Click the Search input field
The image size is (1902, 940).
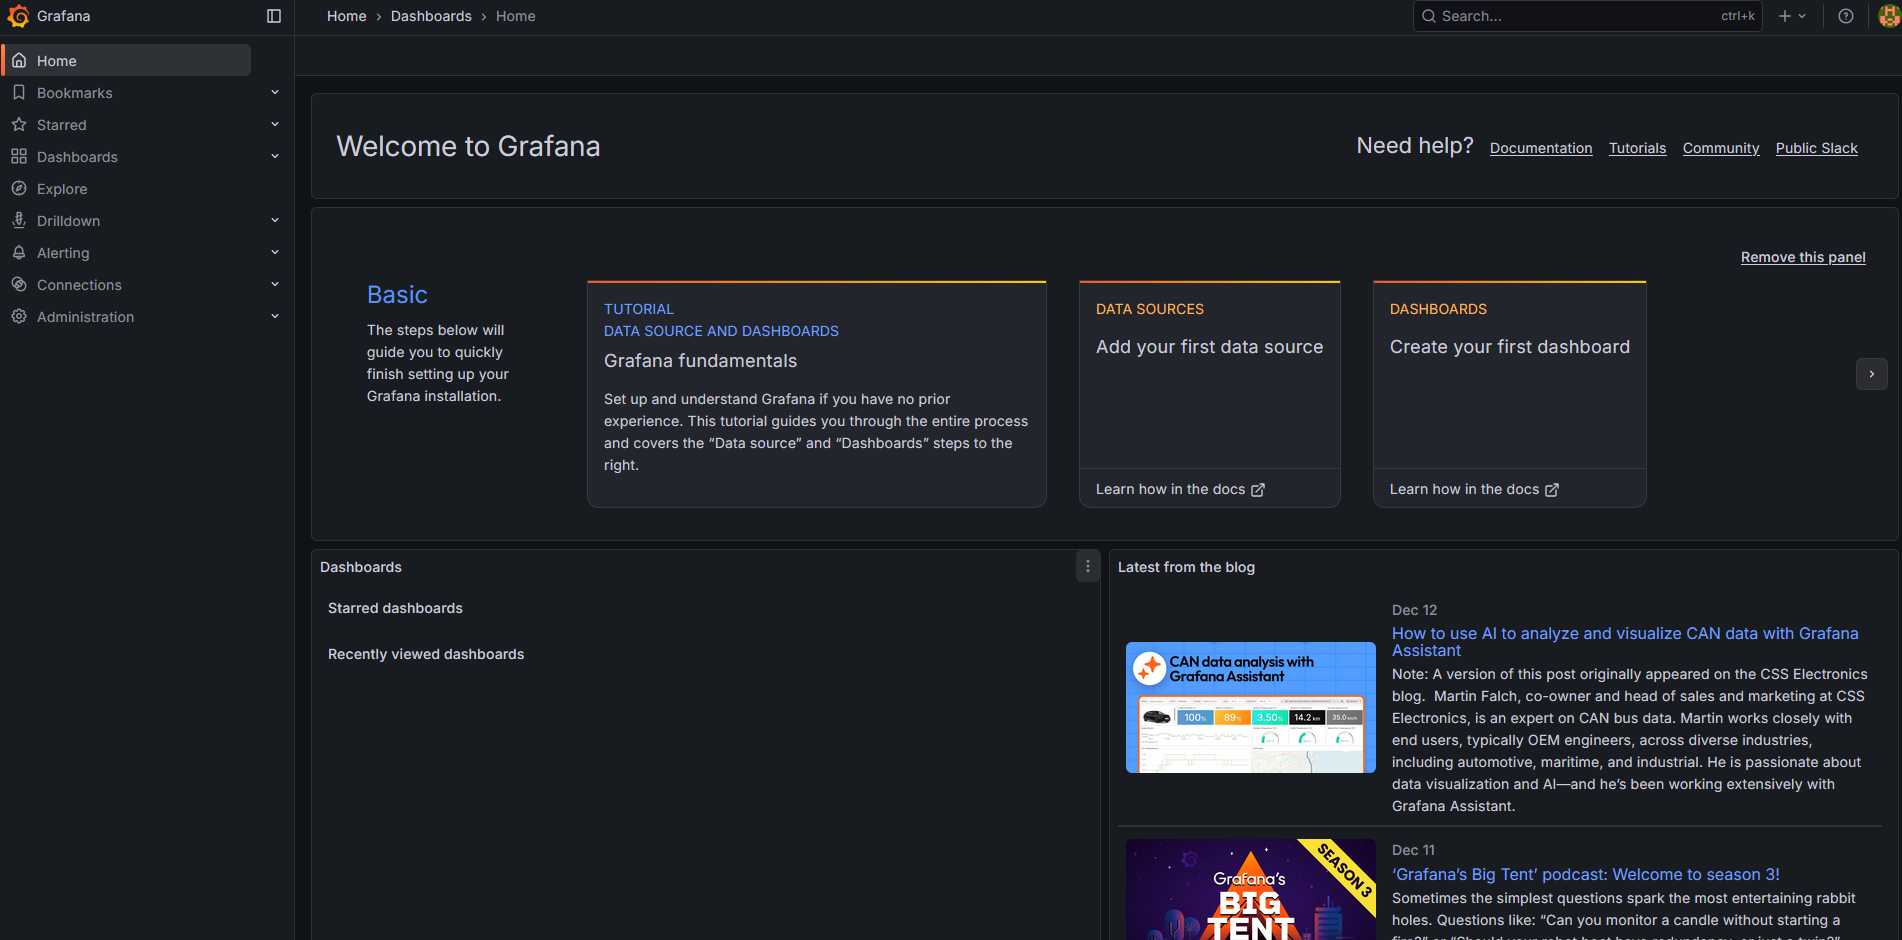(x=1575, y=16)
